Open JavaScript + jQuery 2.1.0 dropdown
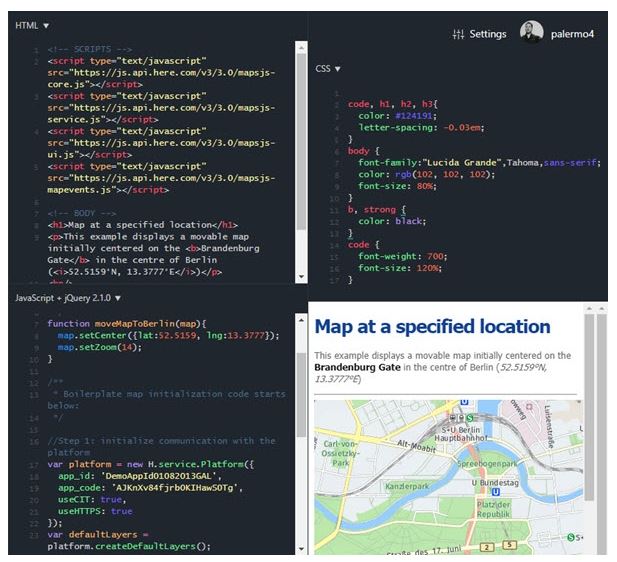The image size is (617, 562). [68, 298]
